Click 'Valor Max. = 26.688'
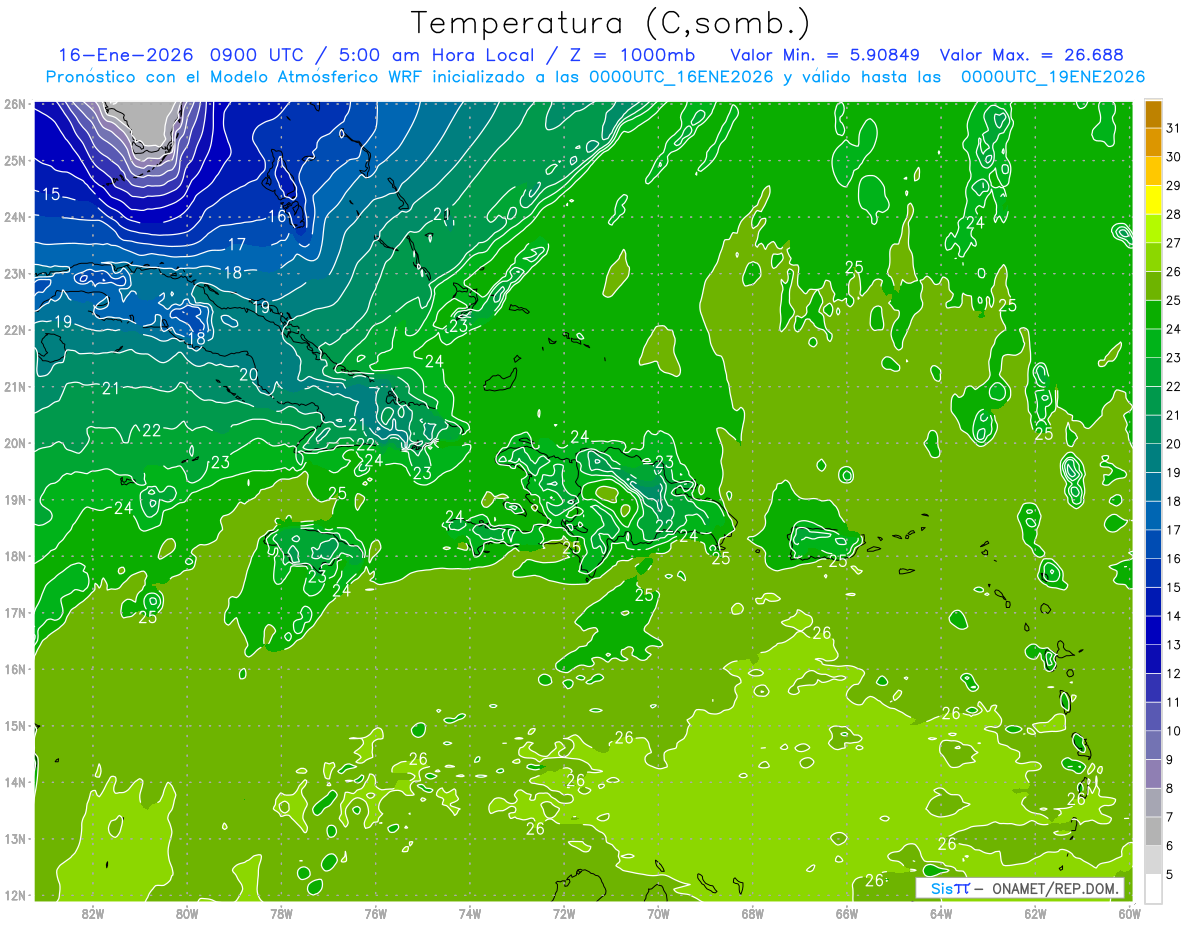The width and height of the screenshot is (1200, 927). coord(1033,55)
